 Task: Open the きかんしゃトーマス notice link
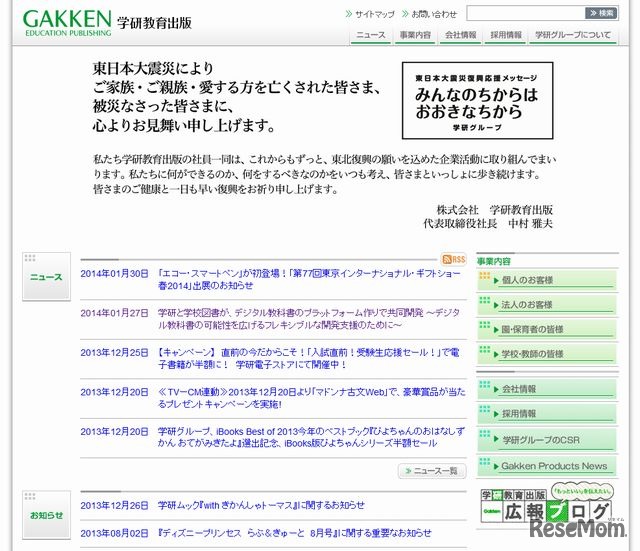tap(261, 505)
